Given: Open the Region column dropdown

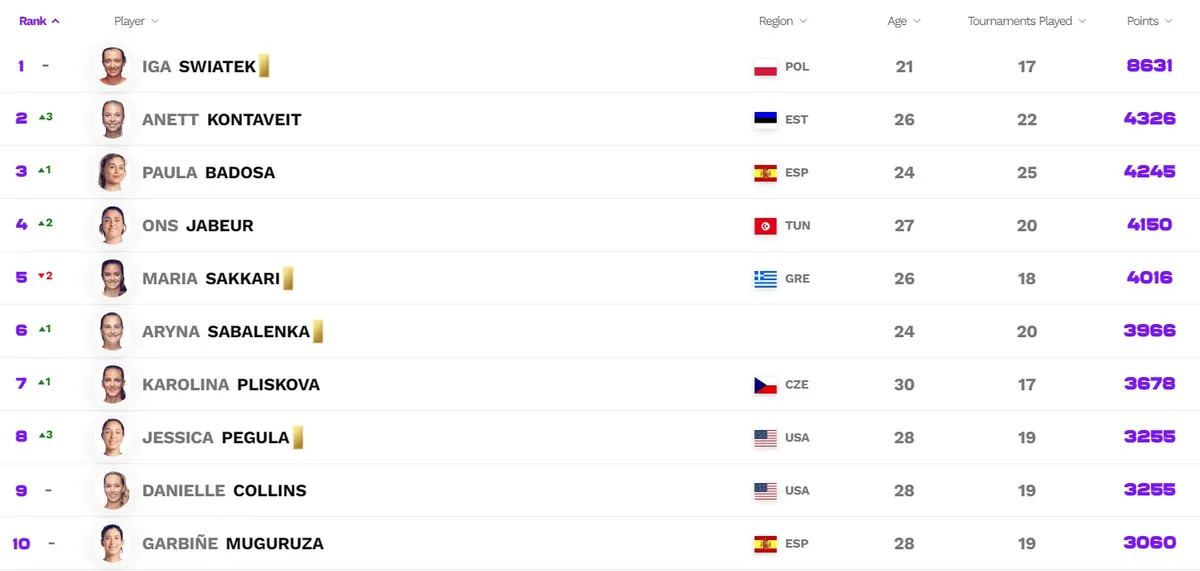Looking at the screenshot, I should pos(783,21).
